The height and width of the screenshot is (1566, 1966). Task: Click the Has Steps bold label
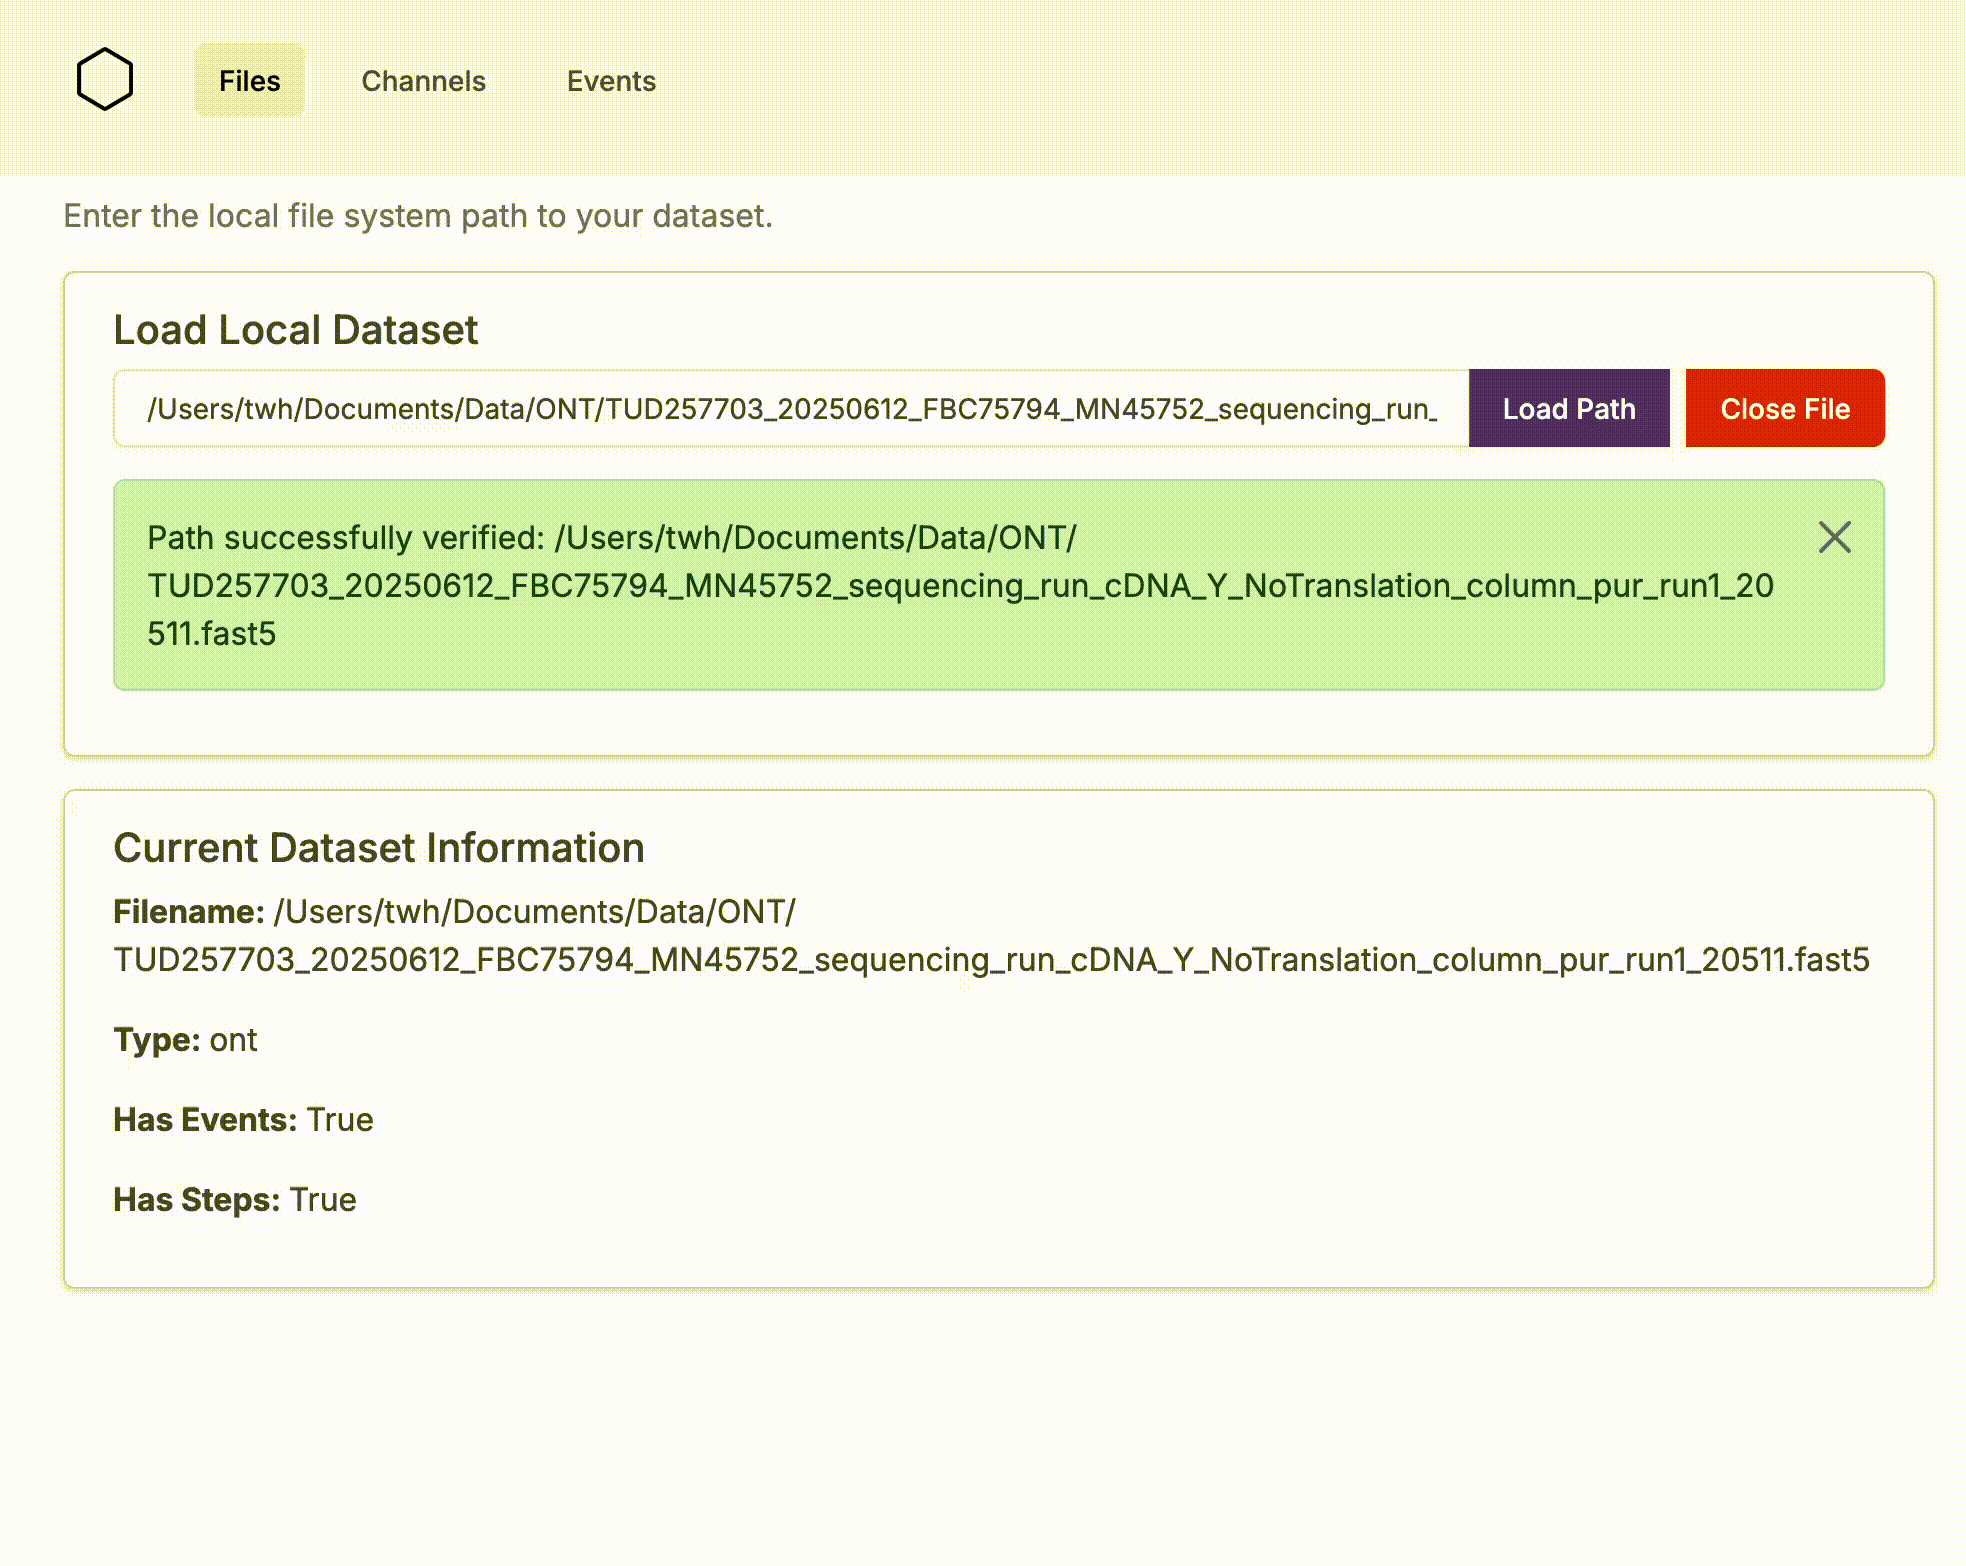[196, 1200]
